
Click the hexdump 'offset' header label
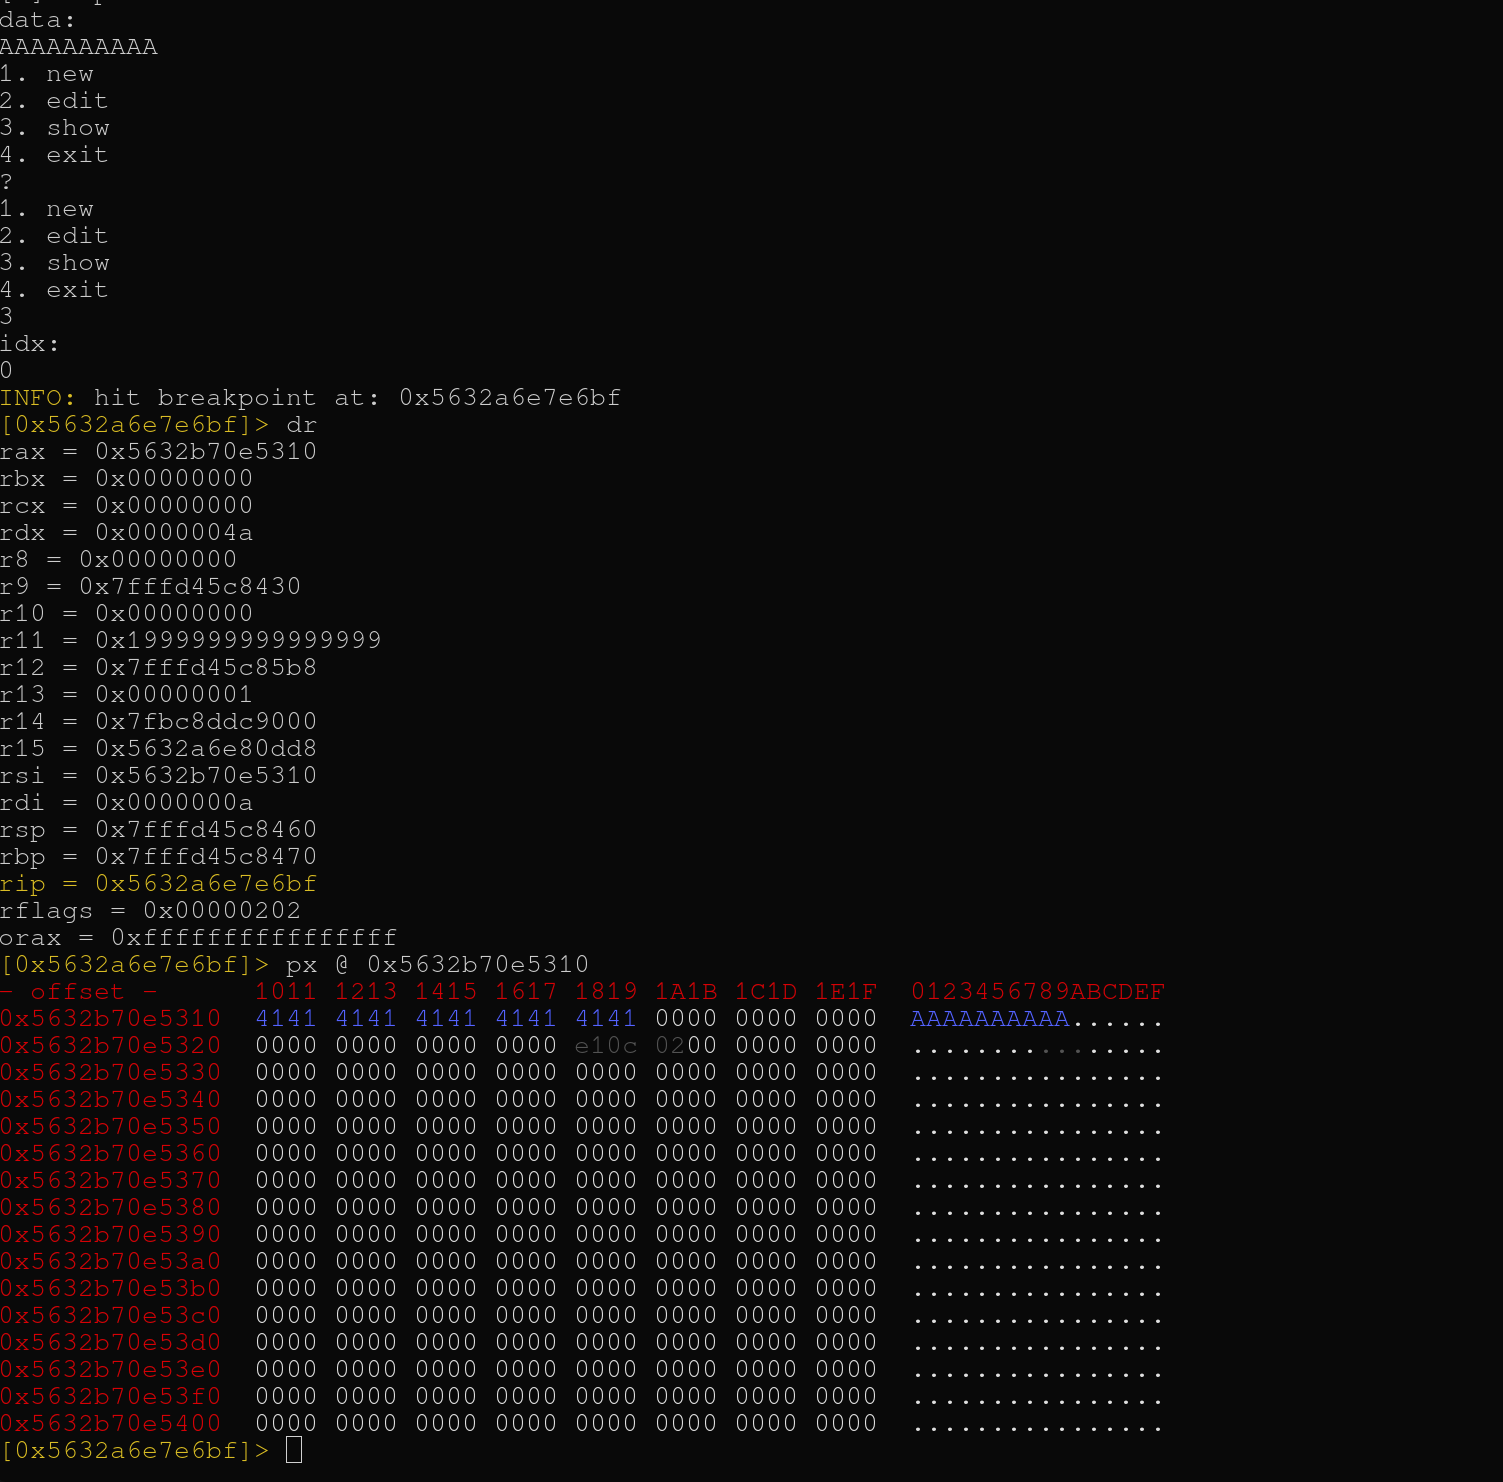77,992
